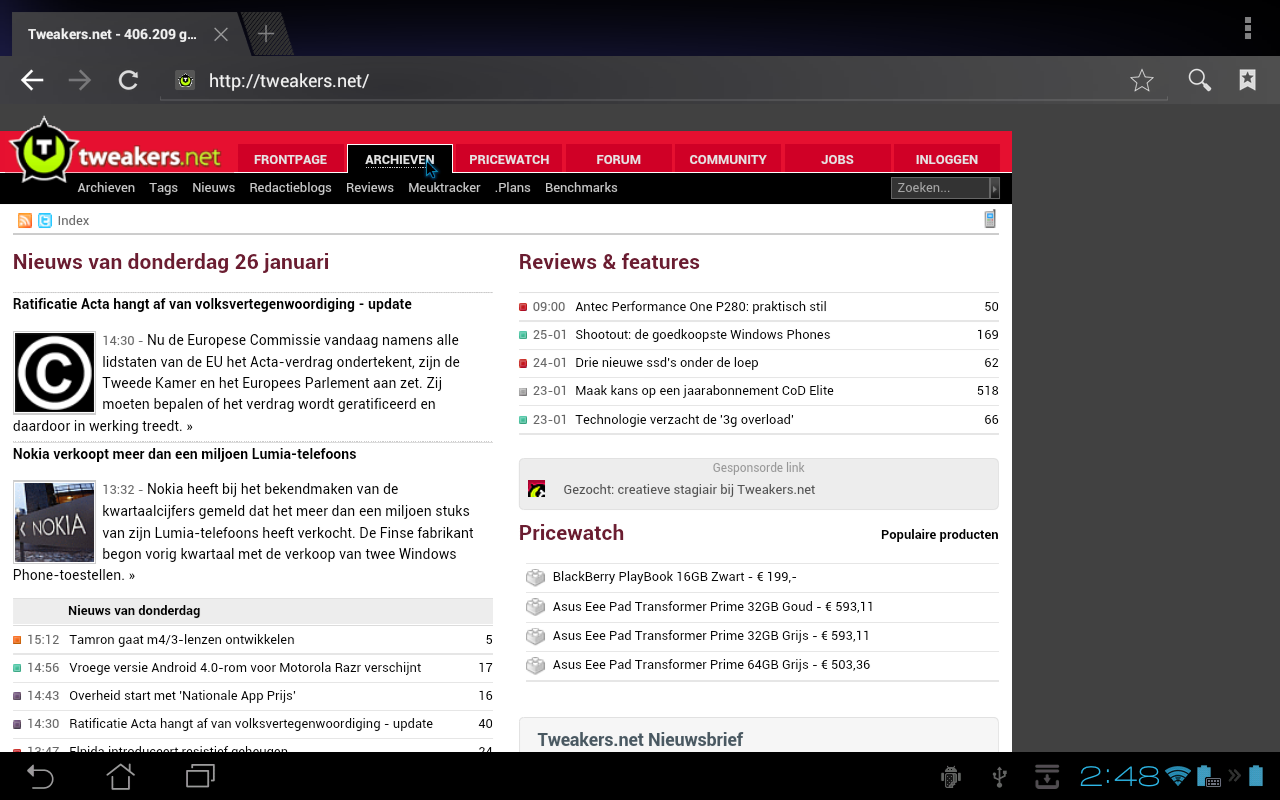
Task: Submit search with the Zoeken arrow button
Action: (994, 187)
